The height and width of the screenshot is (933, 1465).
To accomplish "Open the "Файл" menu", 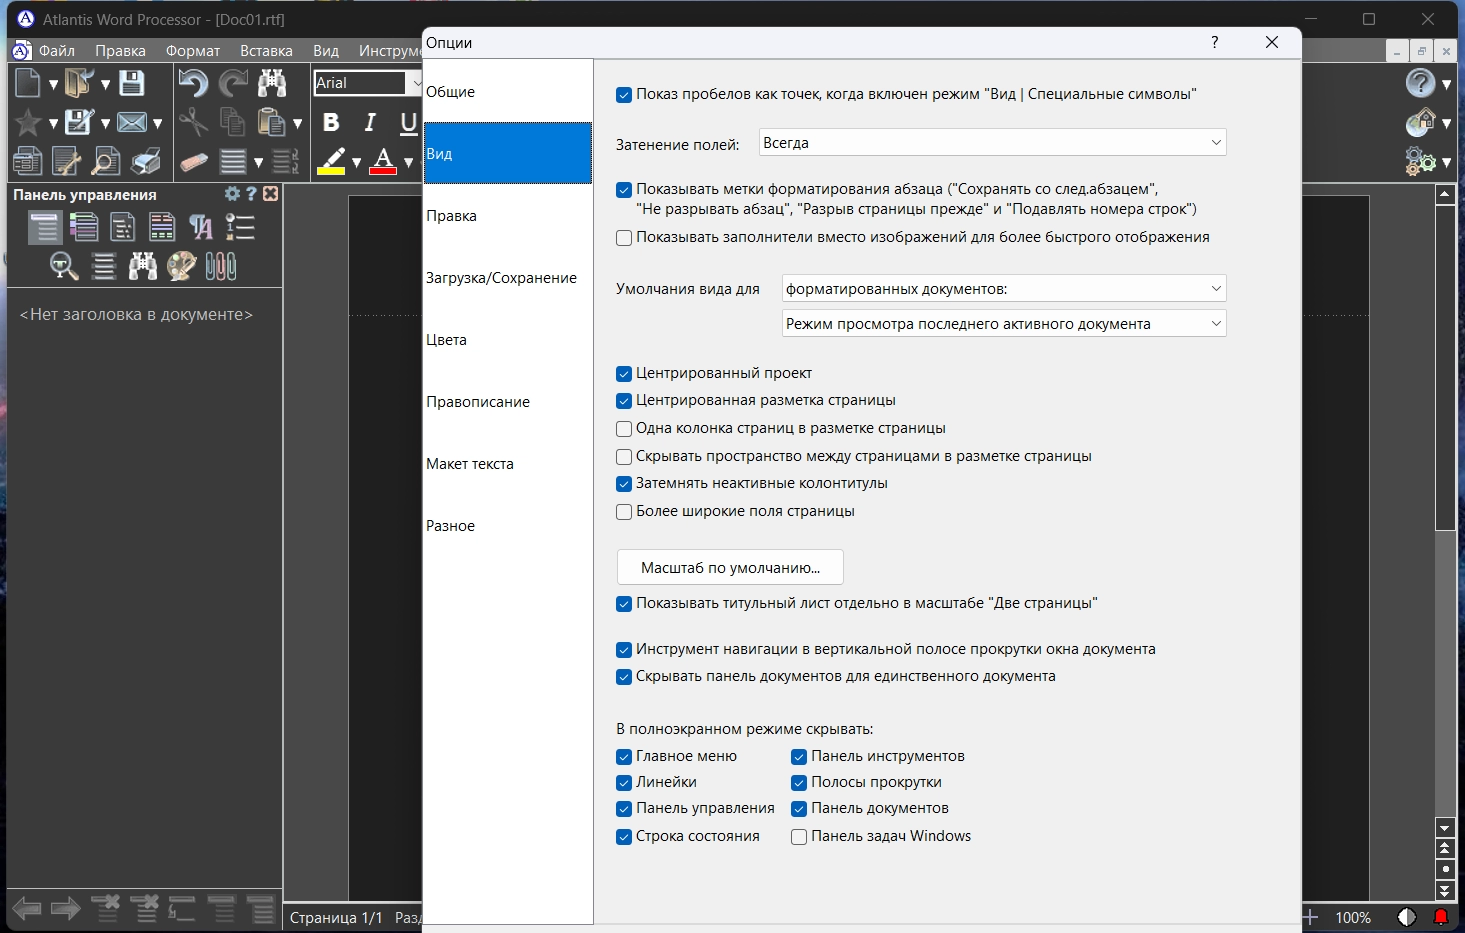I will tap(57, 50).
